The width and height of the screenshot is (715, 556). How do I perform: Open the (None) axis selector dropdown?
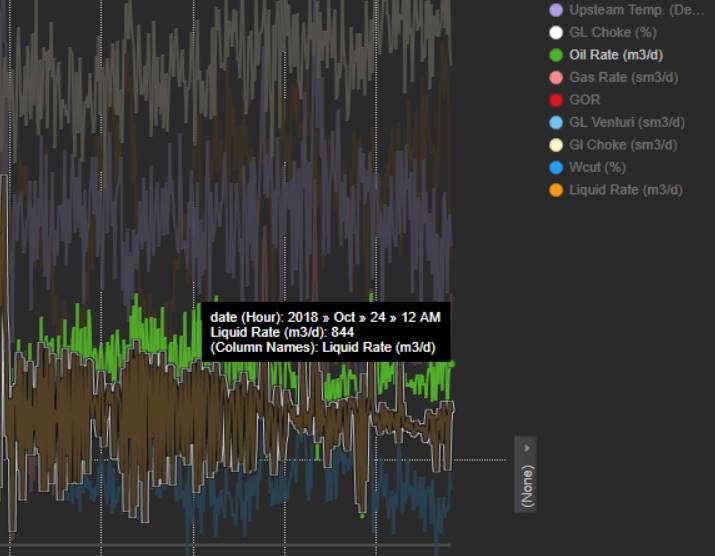526,485
